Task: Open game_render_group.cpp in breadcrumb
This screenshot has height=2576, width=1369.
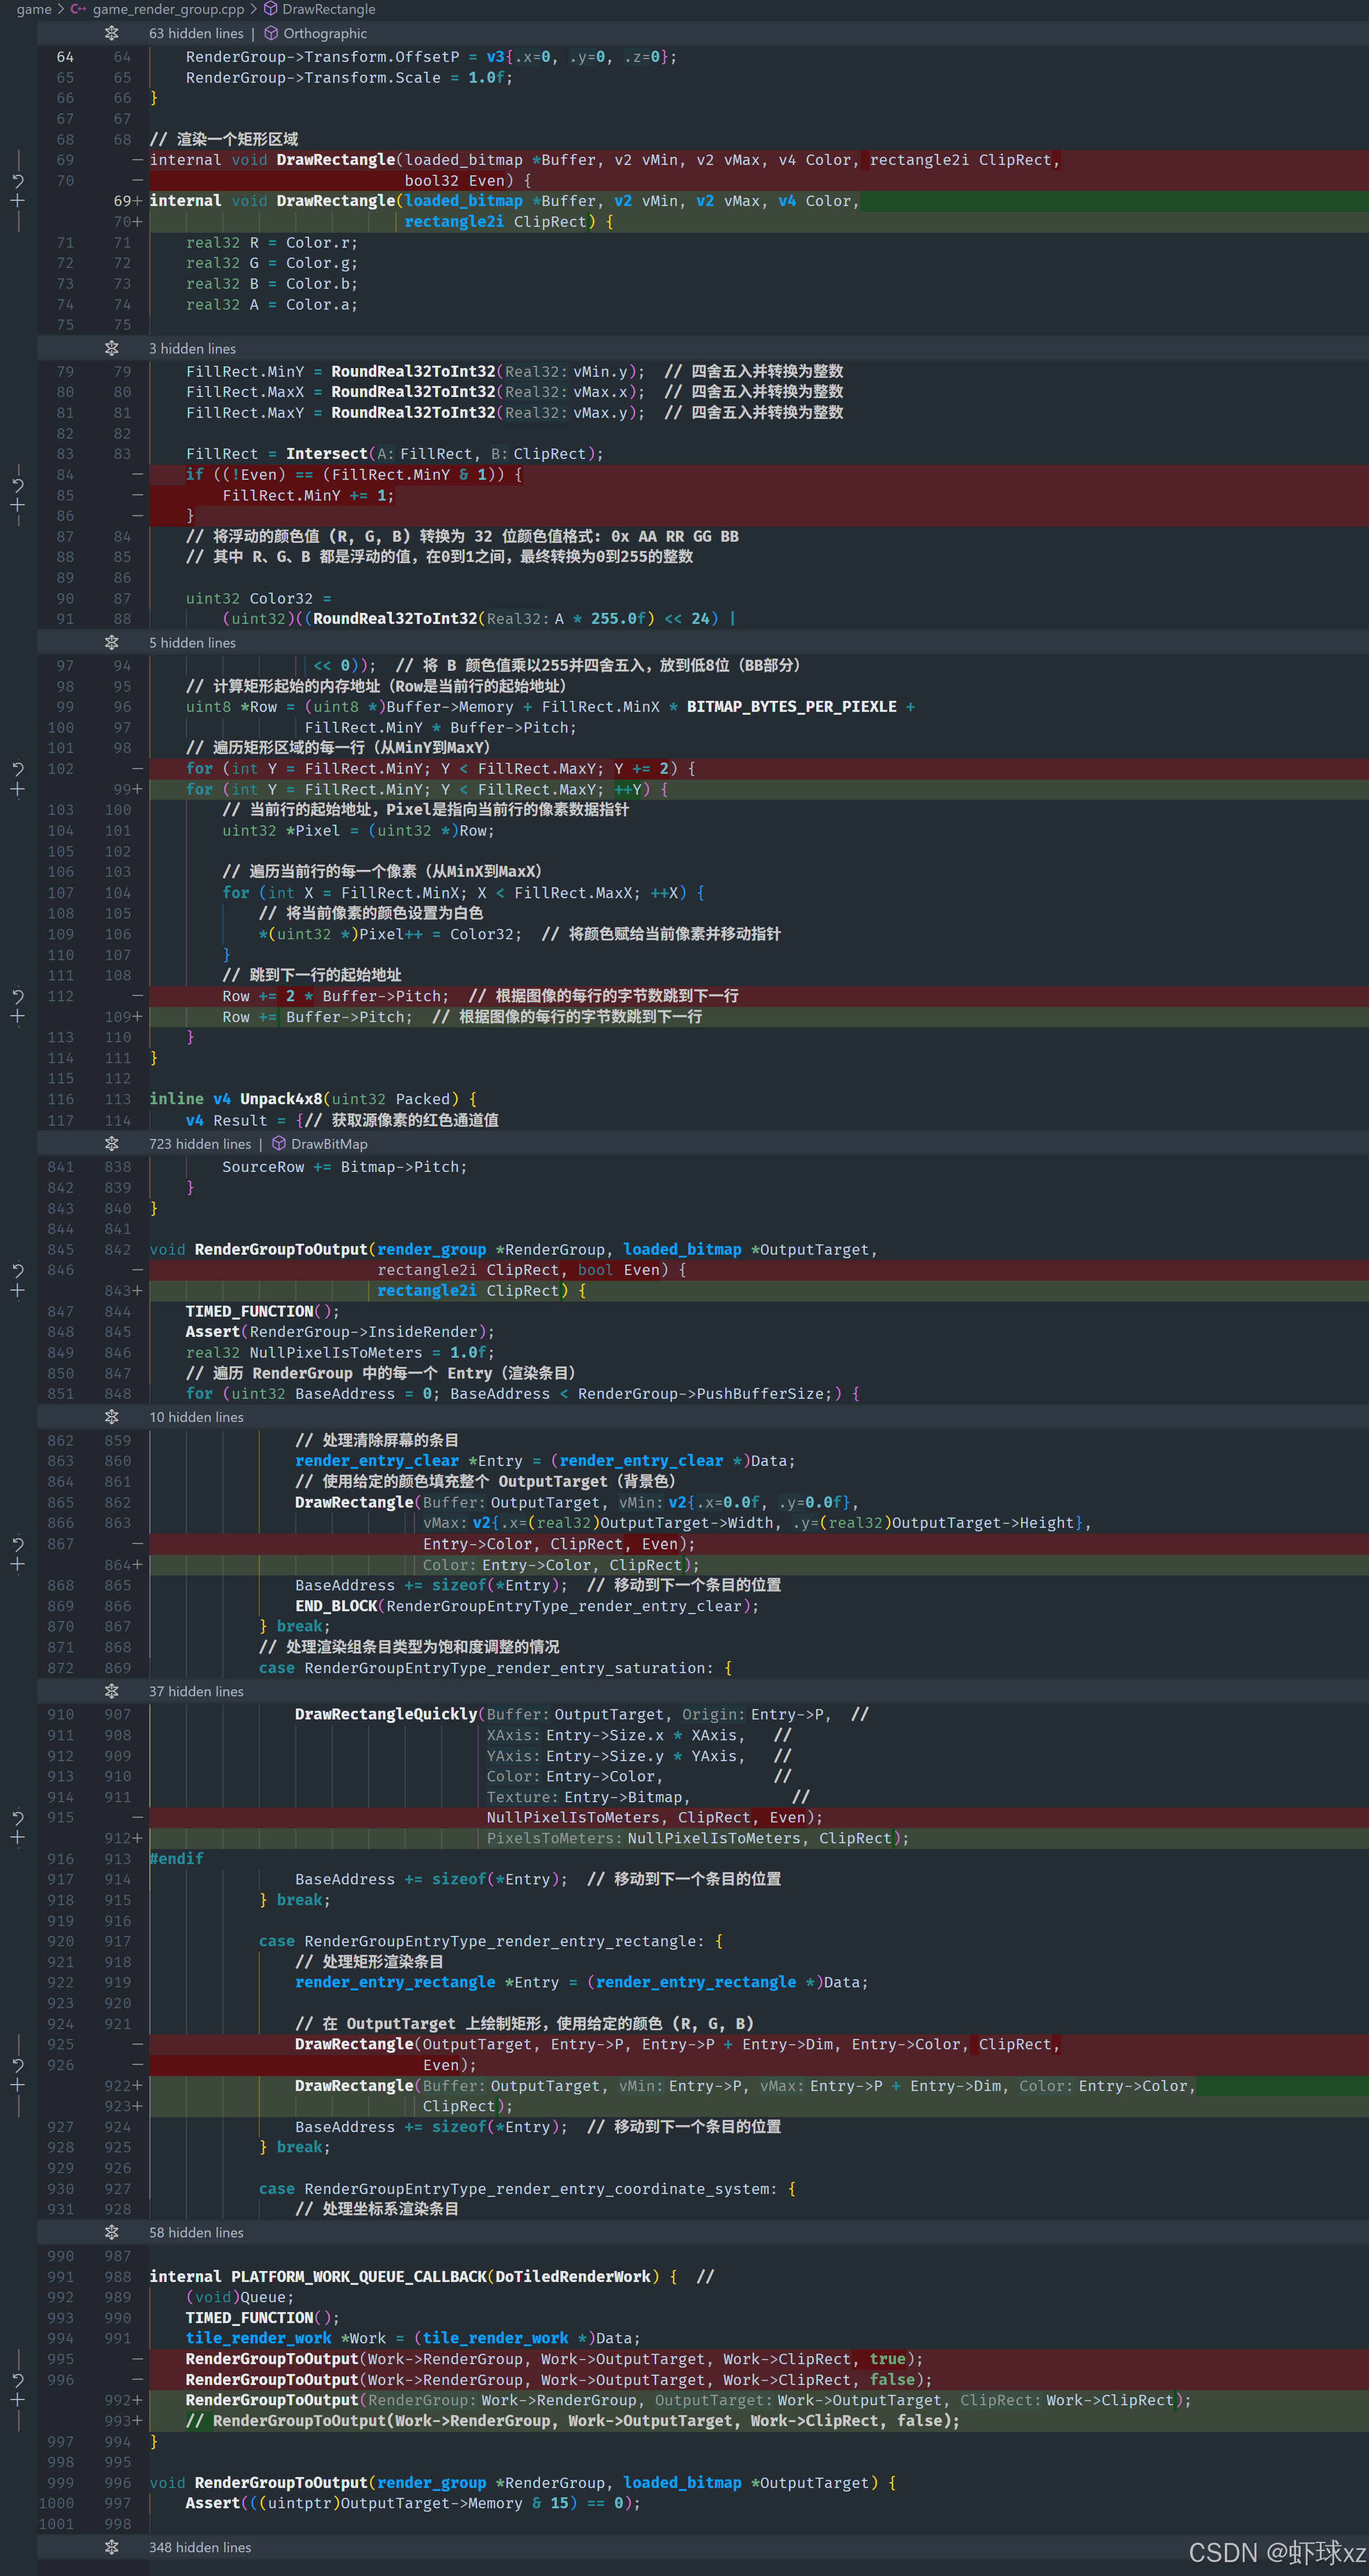Action: point(168,9)
